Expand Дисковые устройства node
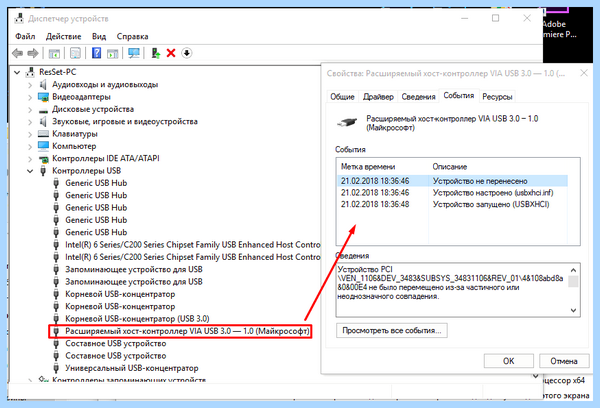600x408 pixels. (30, 109)
